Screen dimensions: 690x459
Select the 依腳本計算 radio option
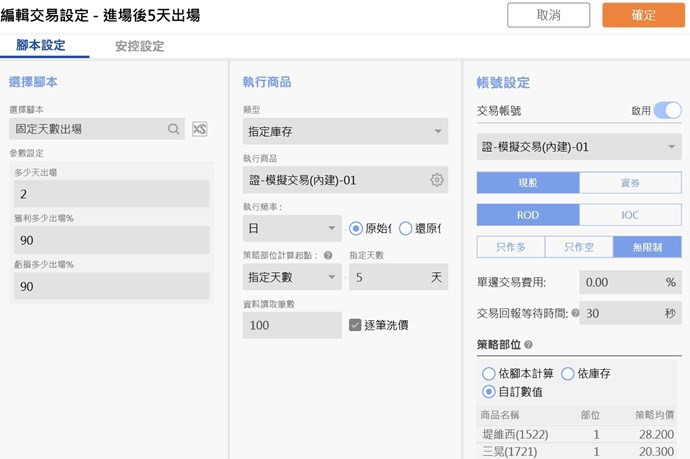(x=489, y=373)
